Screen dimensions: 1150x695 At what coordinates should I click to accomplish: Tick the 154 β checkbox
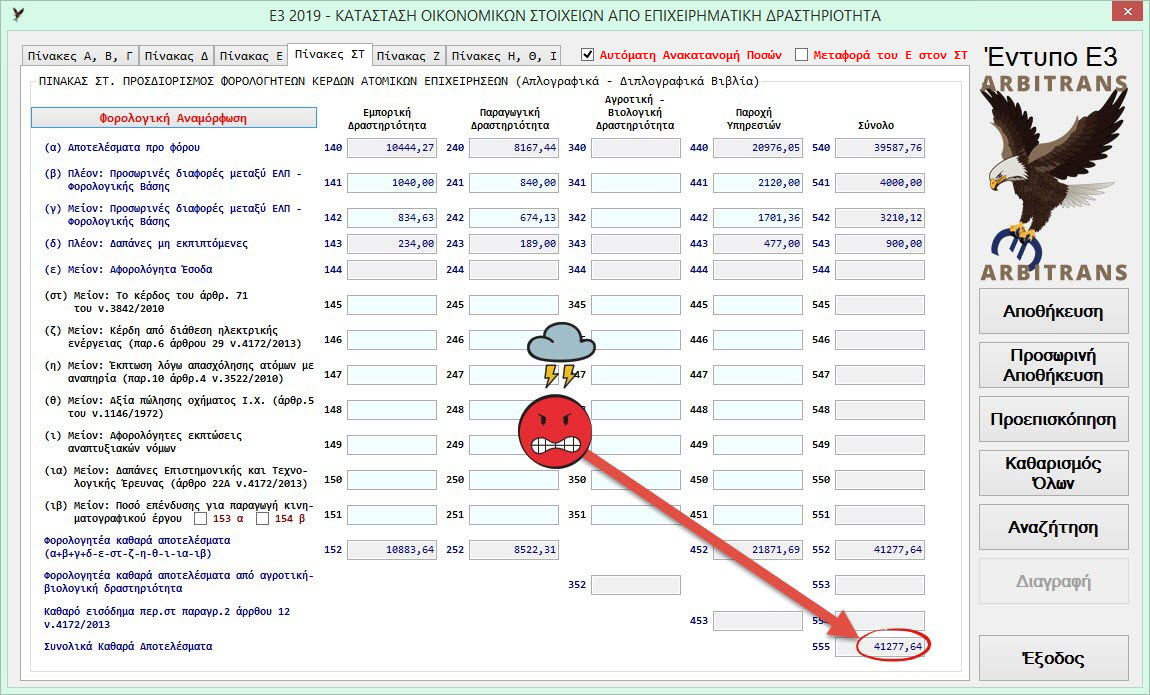click(x=262, y=519)
